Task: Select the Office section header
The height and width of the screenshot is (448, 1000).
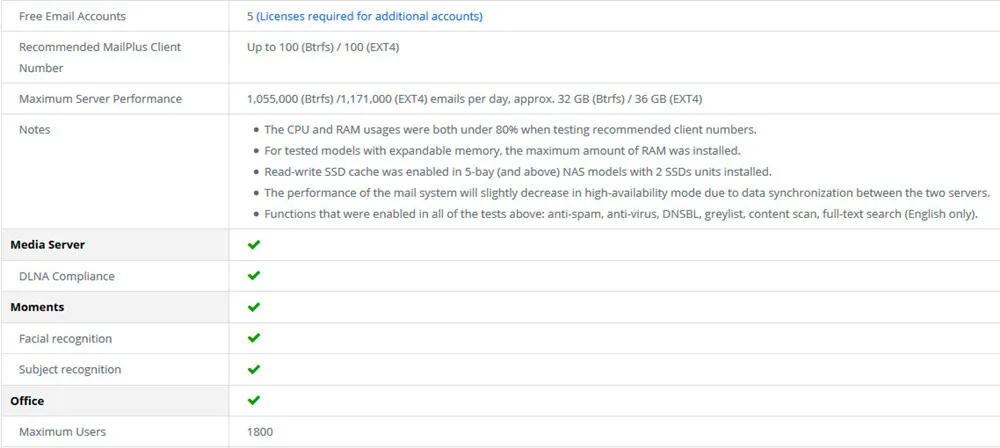Action: (x=27, y=401)
